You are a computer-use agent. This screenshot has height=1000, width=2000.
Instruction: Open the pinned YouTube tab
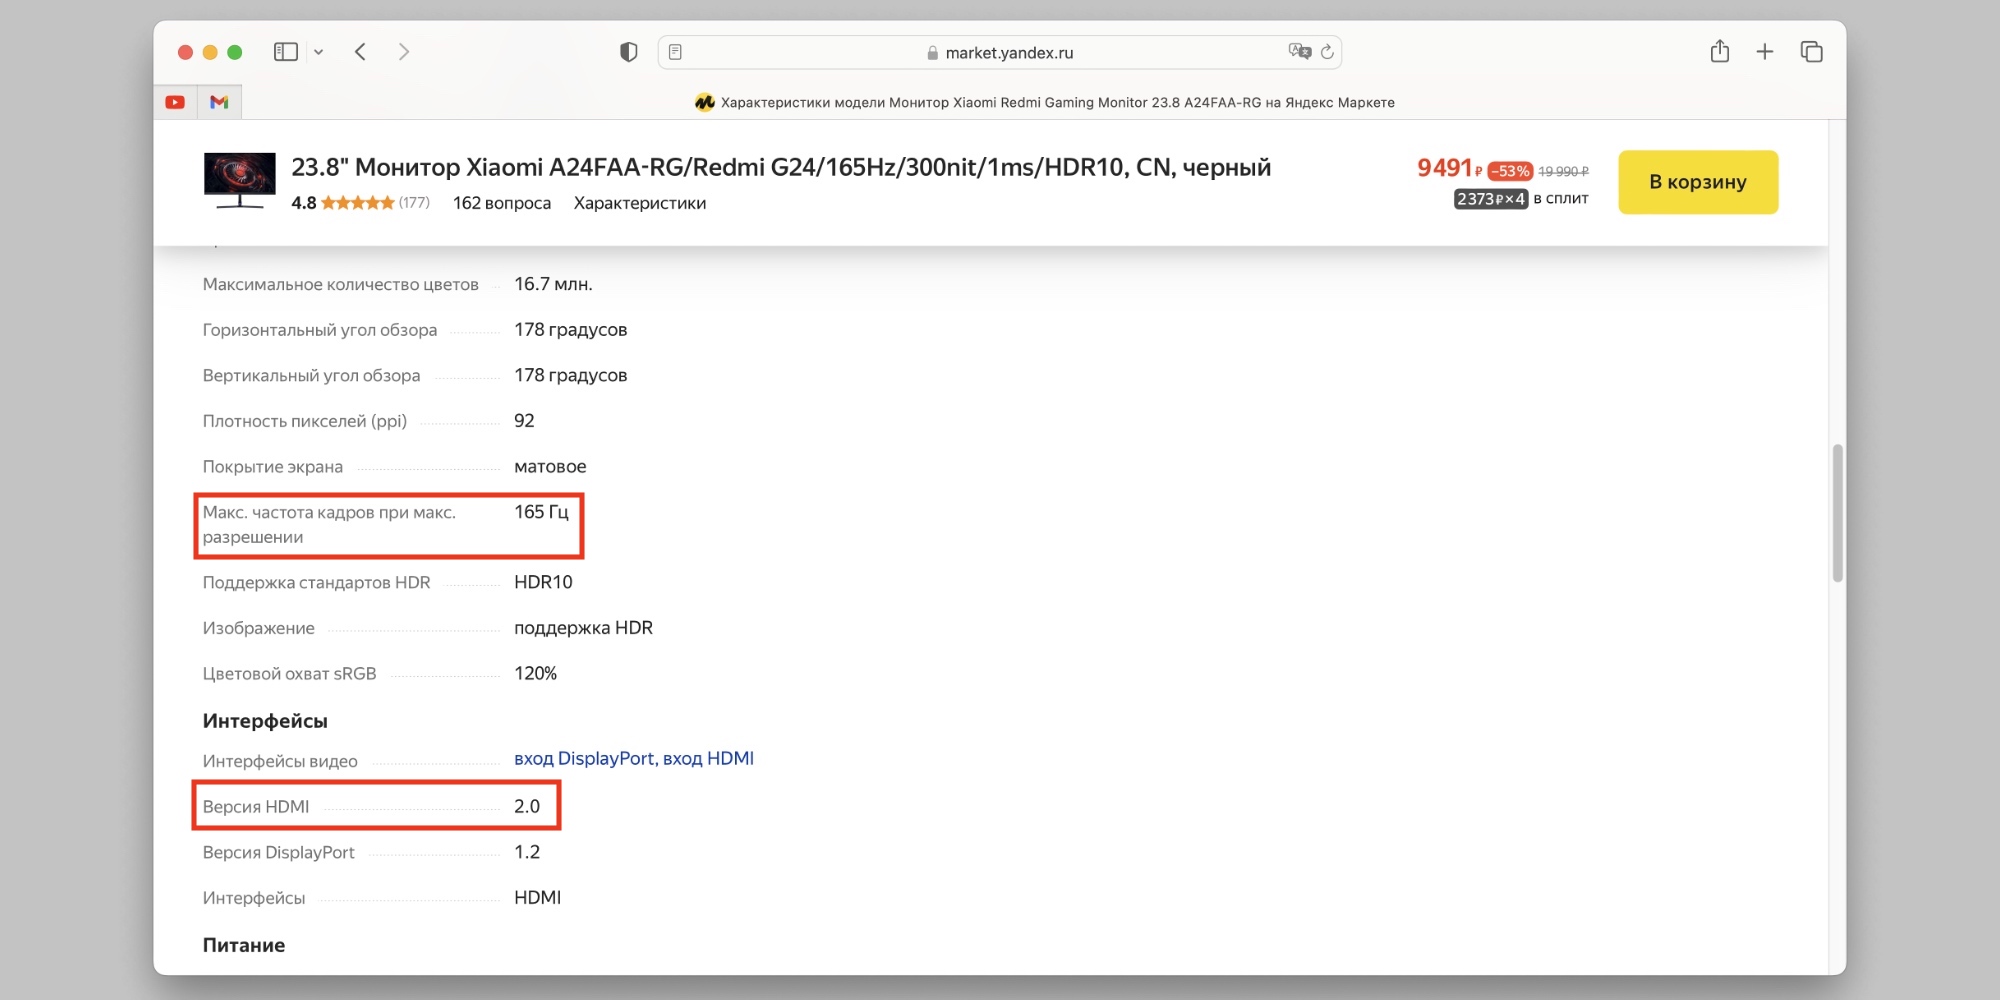pyautogui.click(x=175, y=102)
